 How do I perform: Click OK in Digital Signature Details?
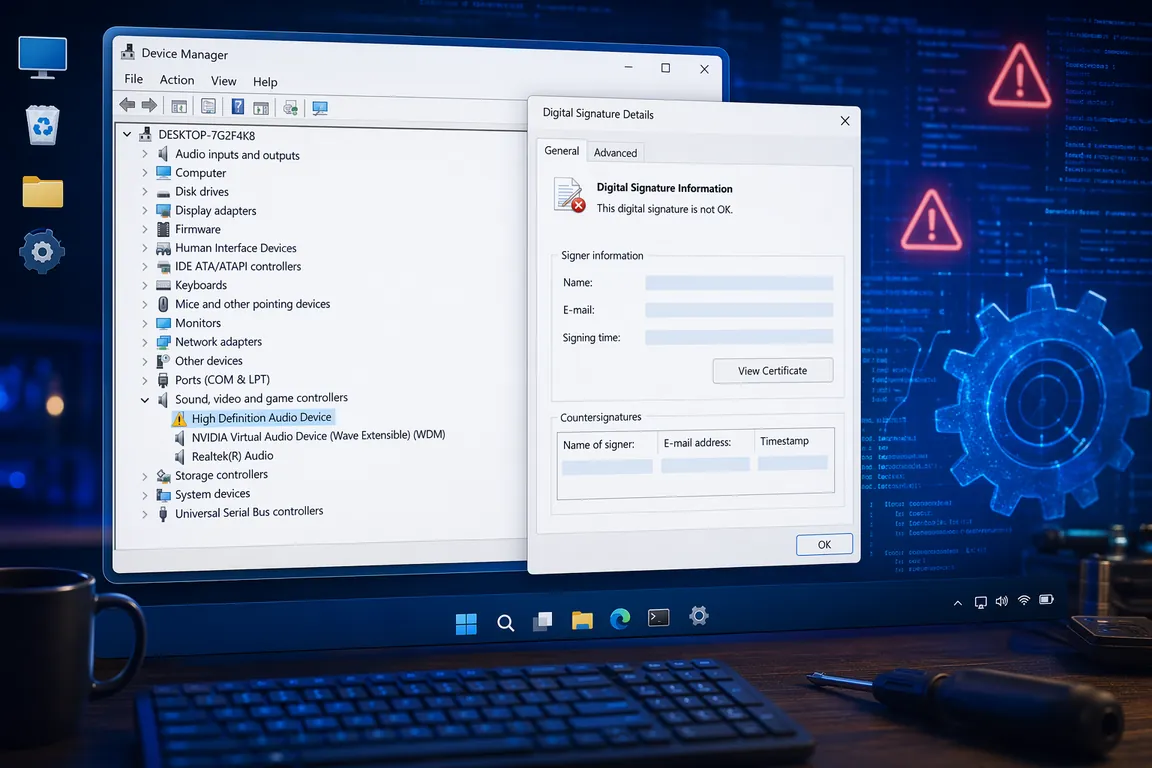coord(824,545)
